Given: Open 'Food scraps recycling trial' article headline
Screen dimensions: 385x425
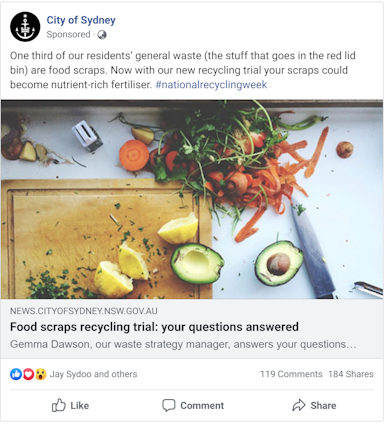Looking at the screenshot, I should coord(154,327).
